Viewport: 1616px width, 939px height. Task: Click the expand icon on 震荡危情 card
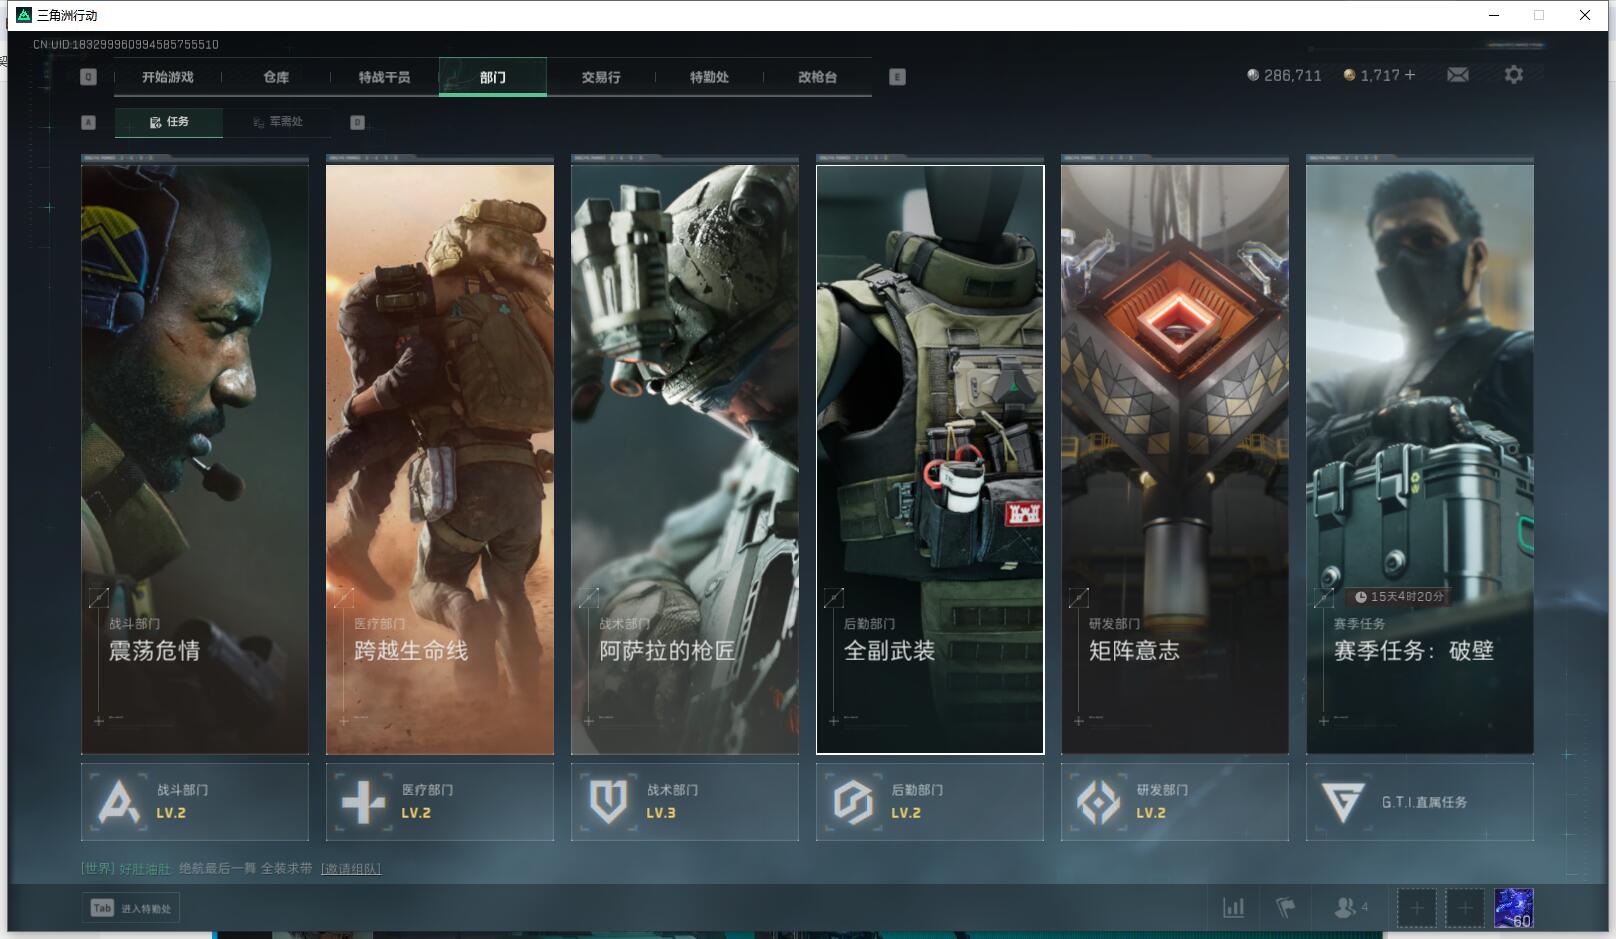click(x=98, y=598)
